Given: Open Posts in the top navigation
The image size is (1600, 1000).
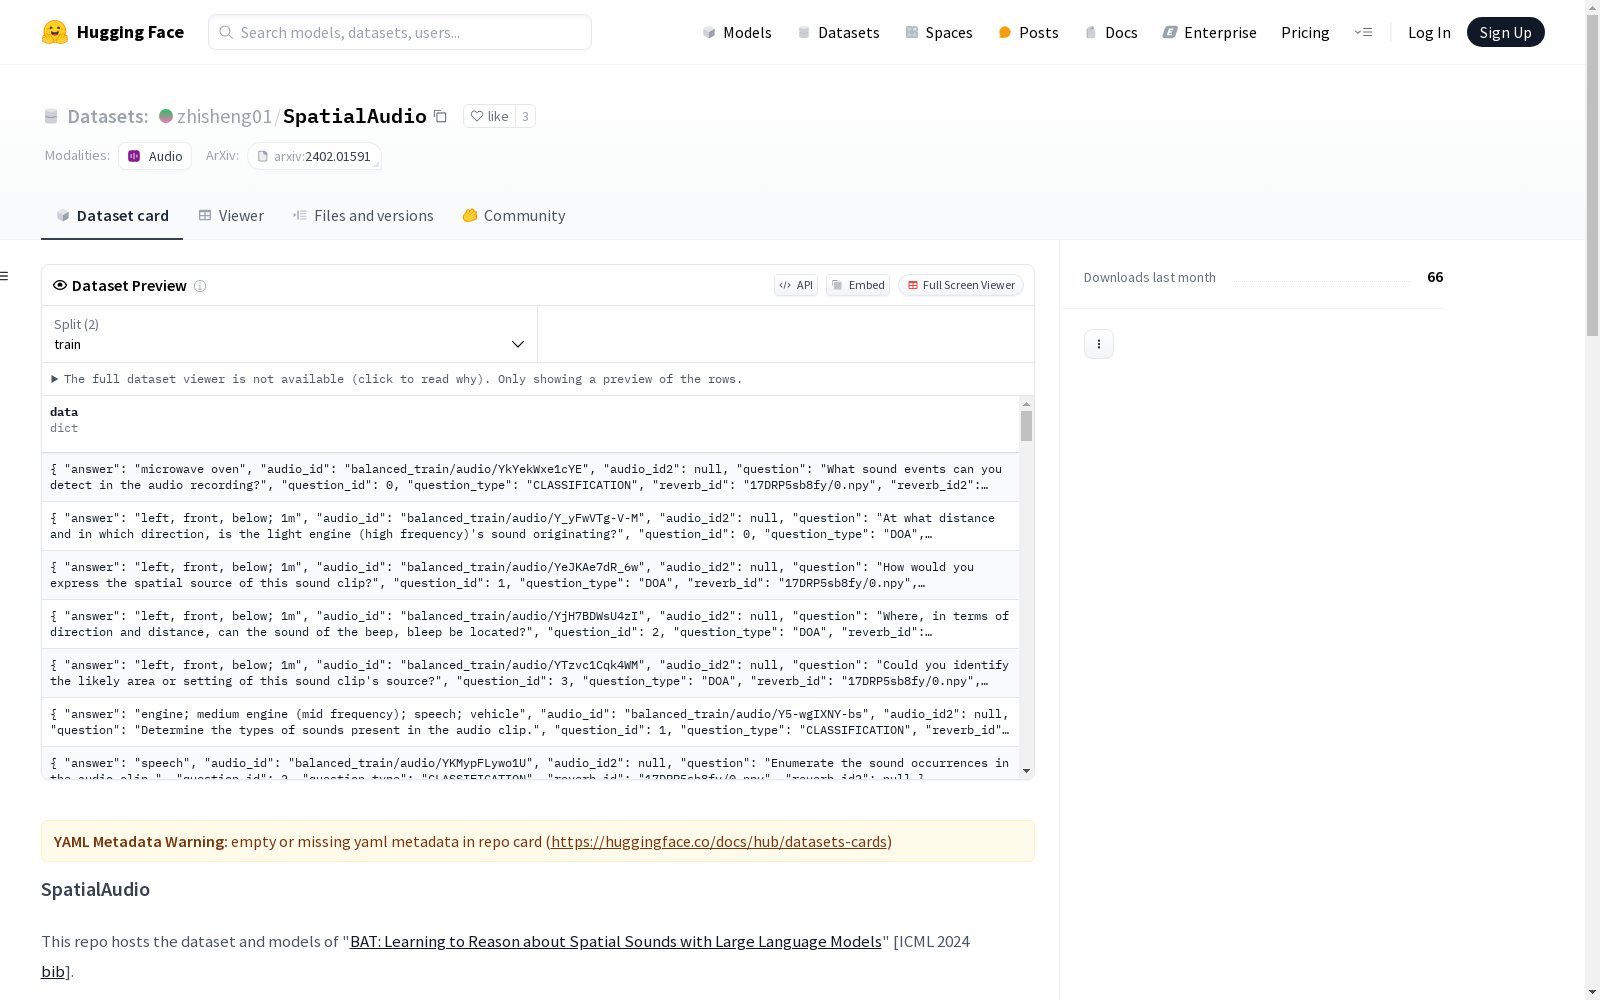Looking at the screenshot, I should tap(1029, 32).
